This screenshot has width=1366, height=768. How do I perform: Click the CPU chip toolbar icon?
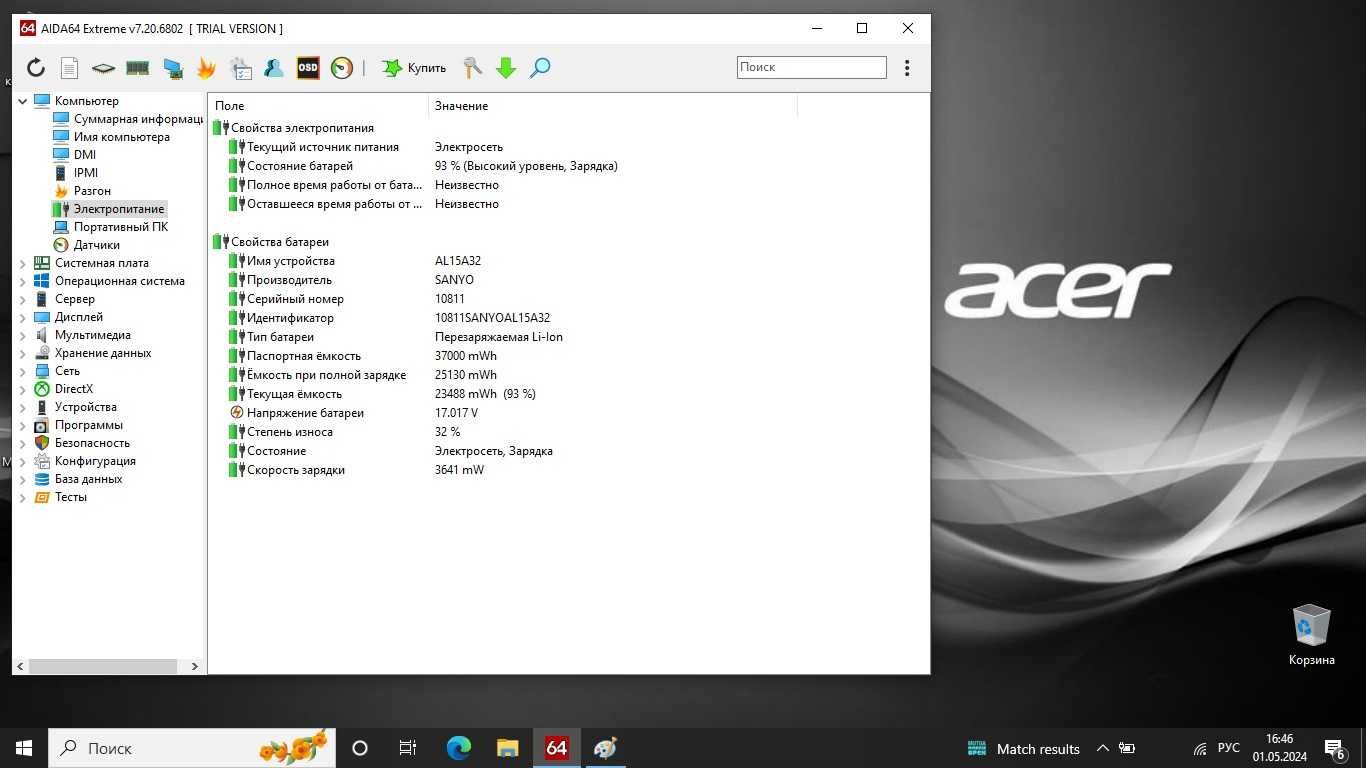pos(103,68)
